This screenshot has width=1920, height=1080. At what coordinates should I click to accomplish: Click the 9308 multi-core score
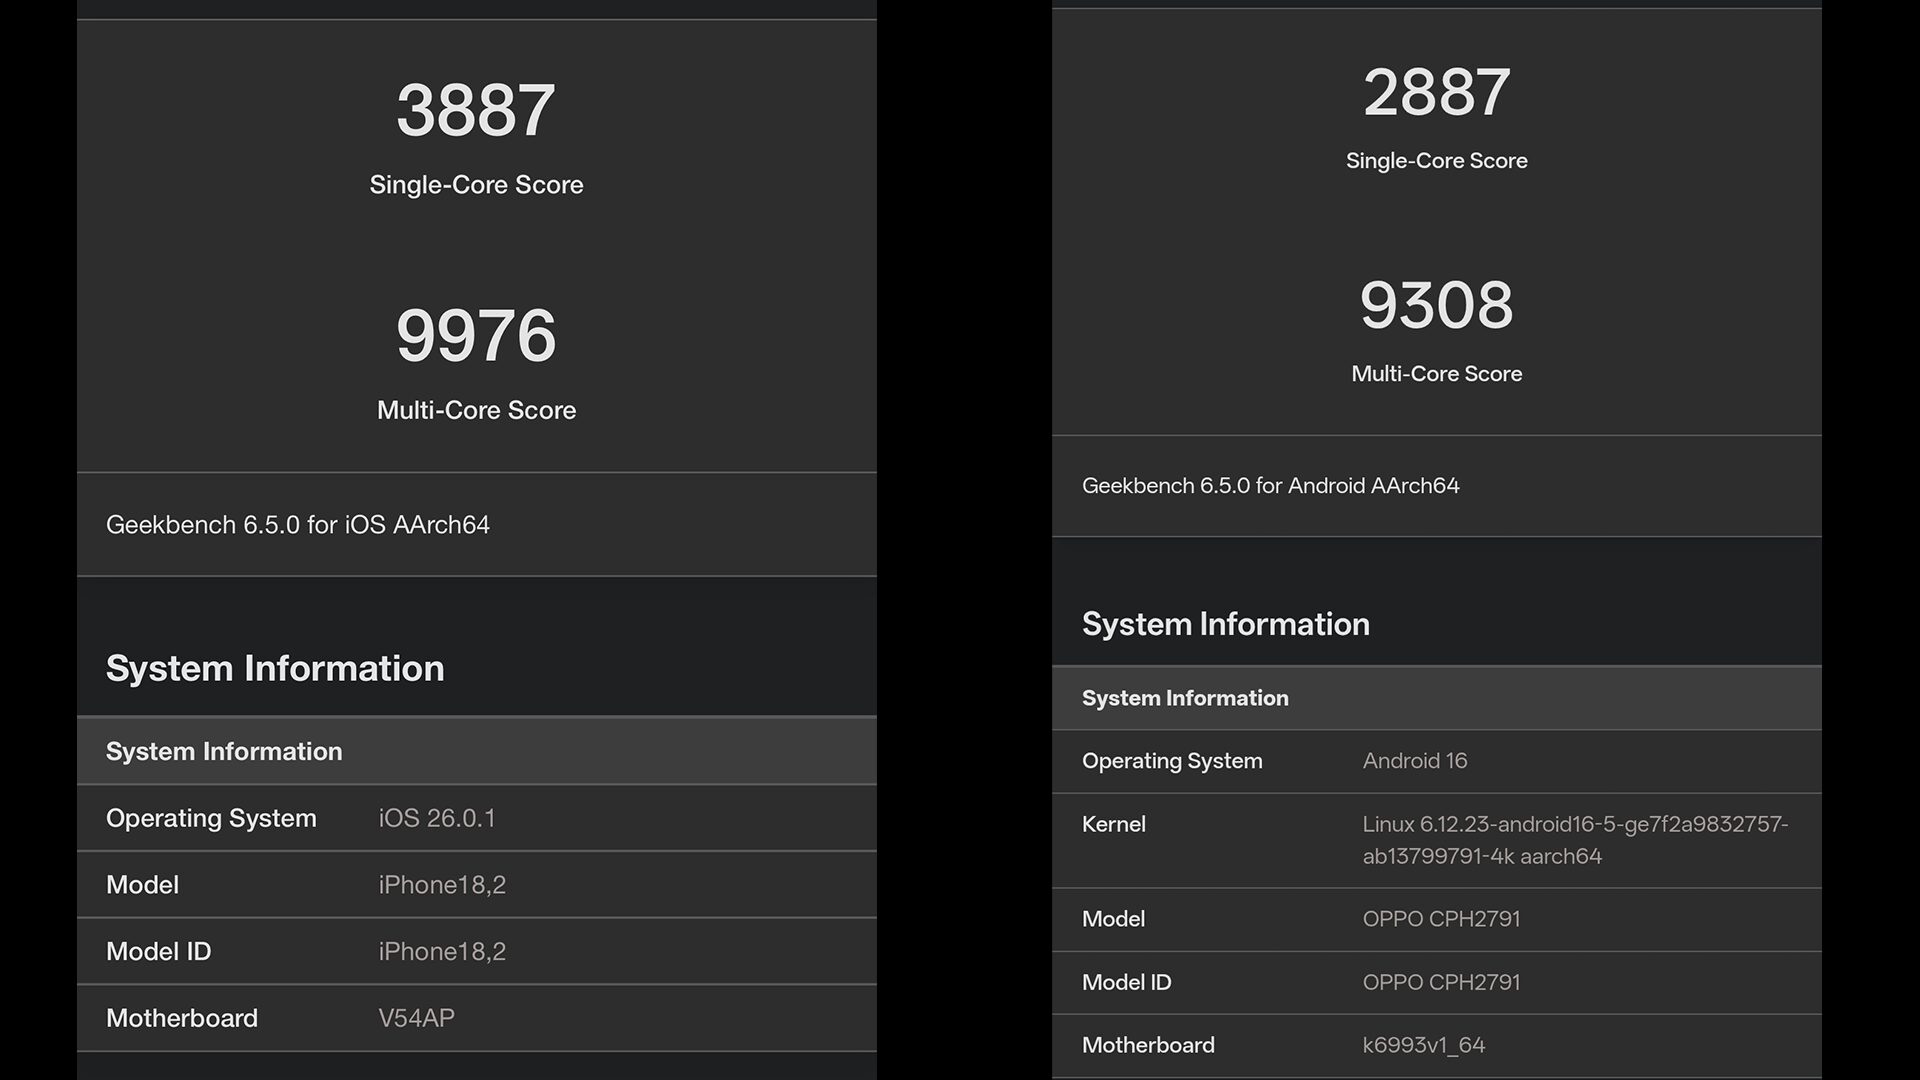pos(1436,305)
